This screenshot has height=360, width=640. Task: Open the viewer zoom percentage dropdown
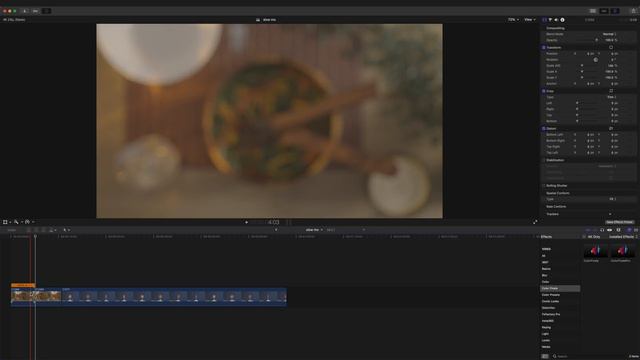pos(513,20)
